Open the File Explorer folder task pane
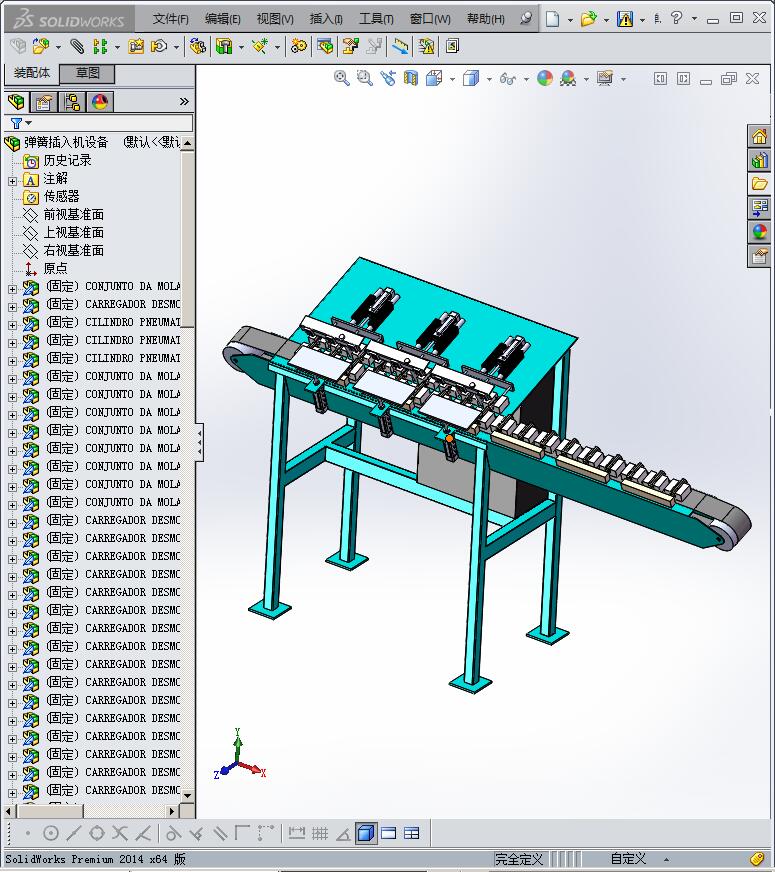 pyautogui.click(x=759, y=184)
